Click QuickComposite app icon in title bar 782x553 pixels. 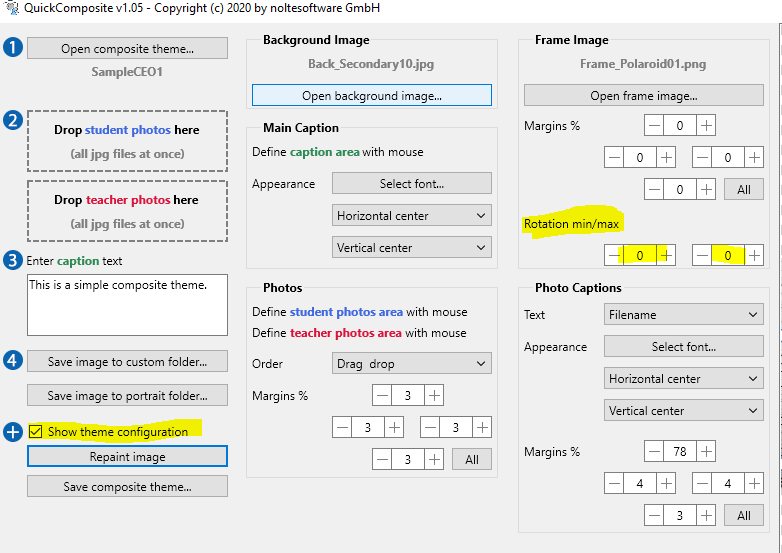10,8
